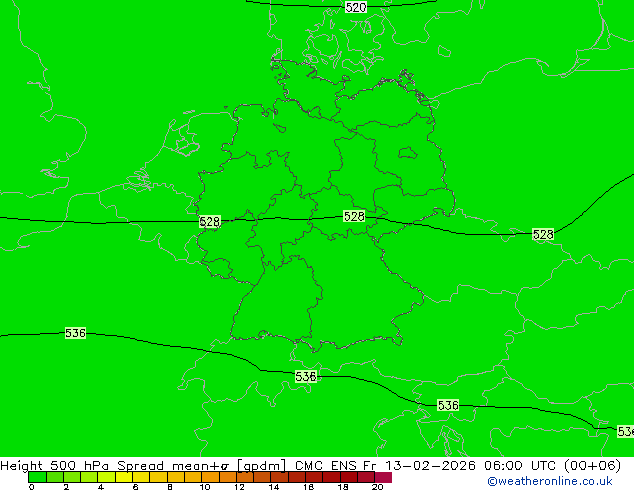Select the bright green legend swatch at 0
Image resolution: width=634 pixels, height=490 pixels.
click(x=37, y=477)
